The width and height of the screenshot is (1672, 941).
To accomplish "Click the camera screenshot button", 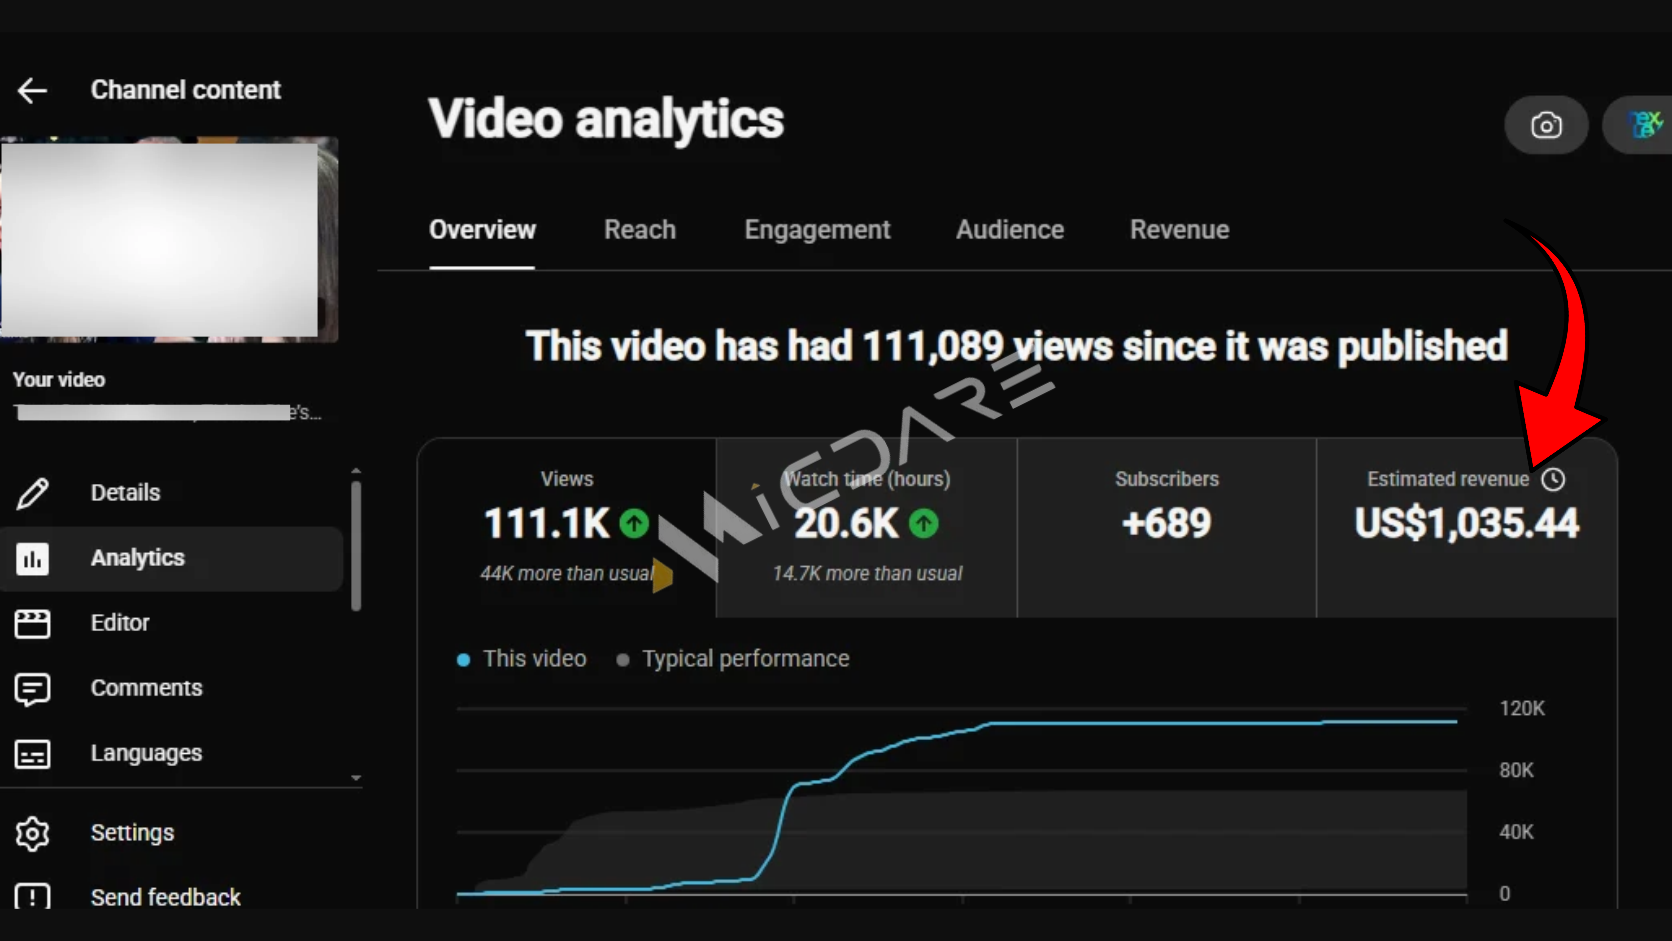I will (x=1546, y=125).
